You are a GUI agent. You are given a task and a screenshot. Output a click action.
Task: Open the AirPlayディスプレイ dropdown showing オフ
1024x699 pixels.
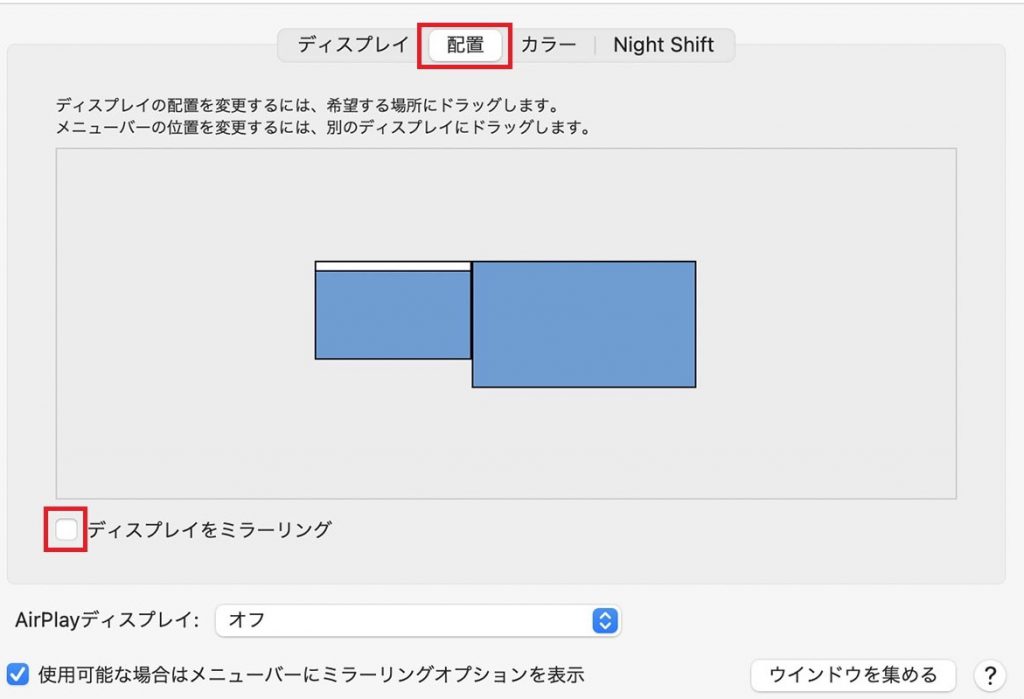tap(405, 620)
